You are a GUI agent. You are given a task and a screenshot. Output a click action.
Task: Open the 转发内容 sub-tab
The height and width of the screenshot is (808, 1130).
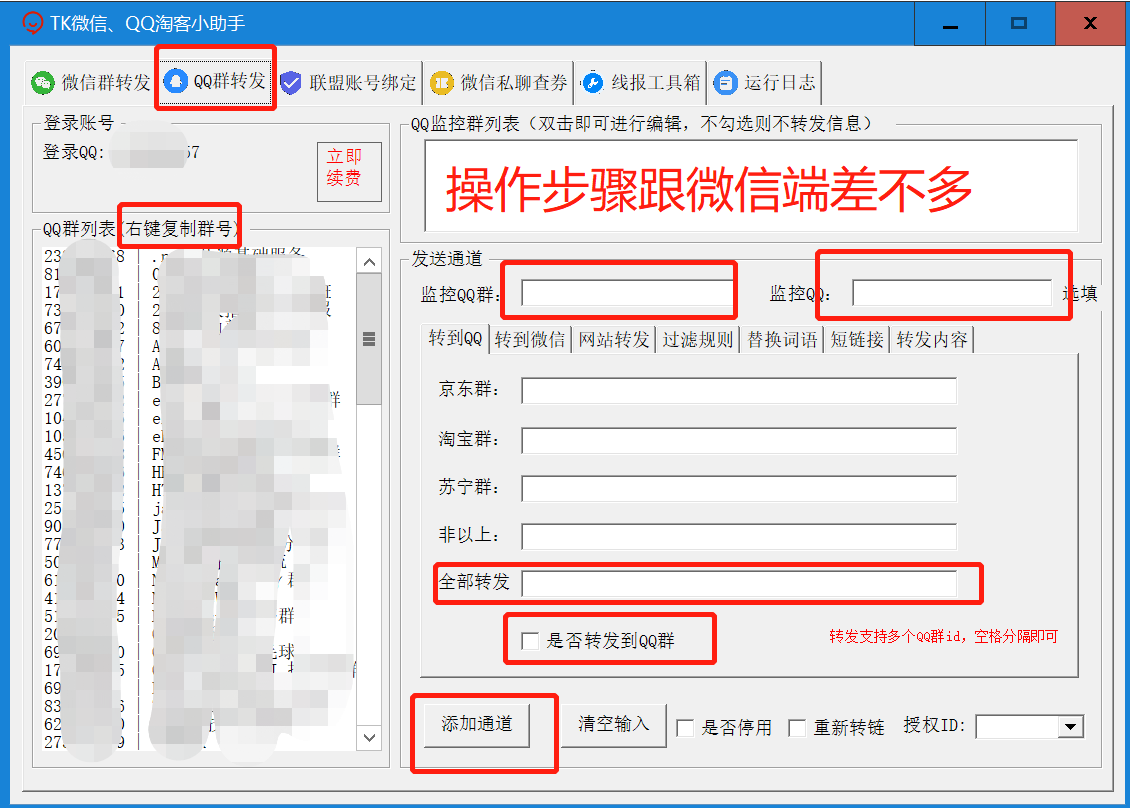932,339
